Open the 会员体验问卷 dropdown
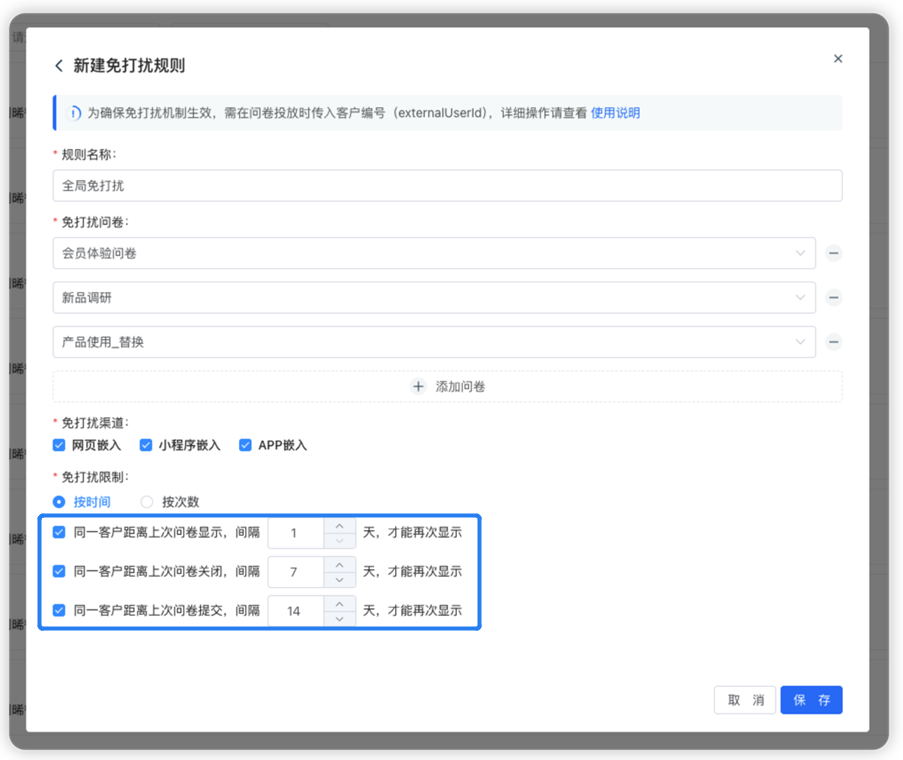903x760 pixels. tap(433, 254)
